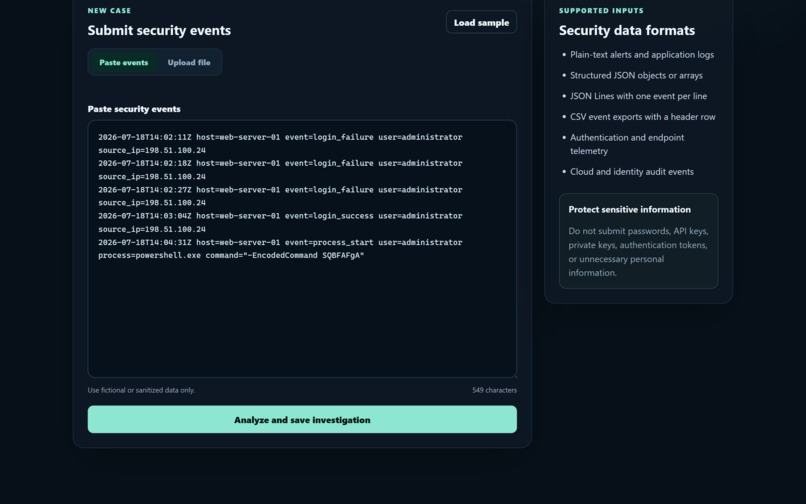Click 'Authentication and endpoint telemetry' item
The image size is (806, 504).
point(627,144)
